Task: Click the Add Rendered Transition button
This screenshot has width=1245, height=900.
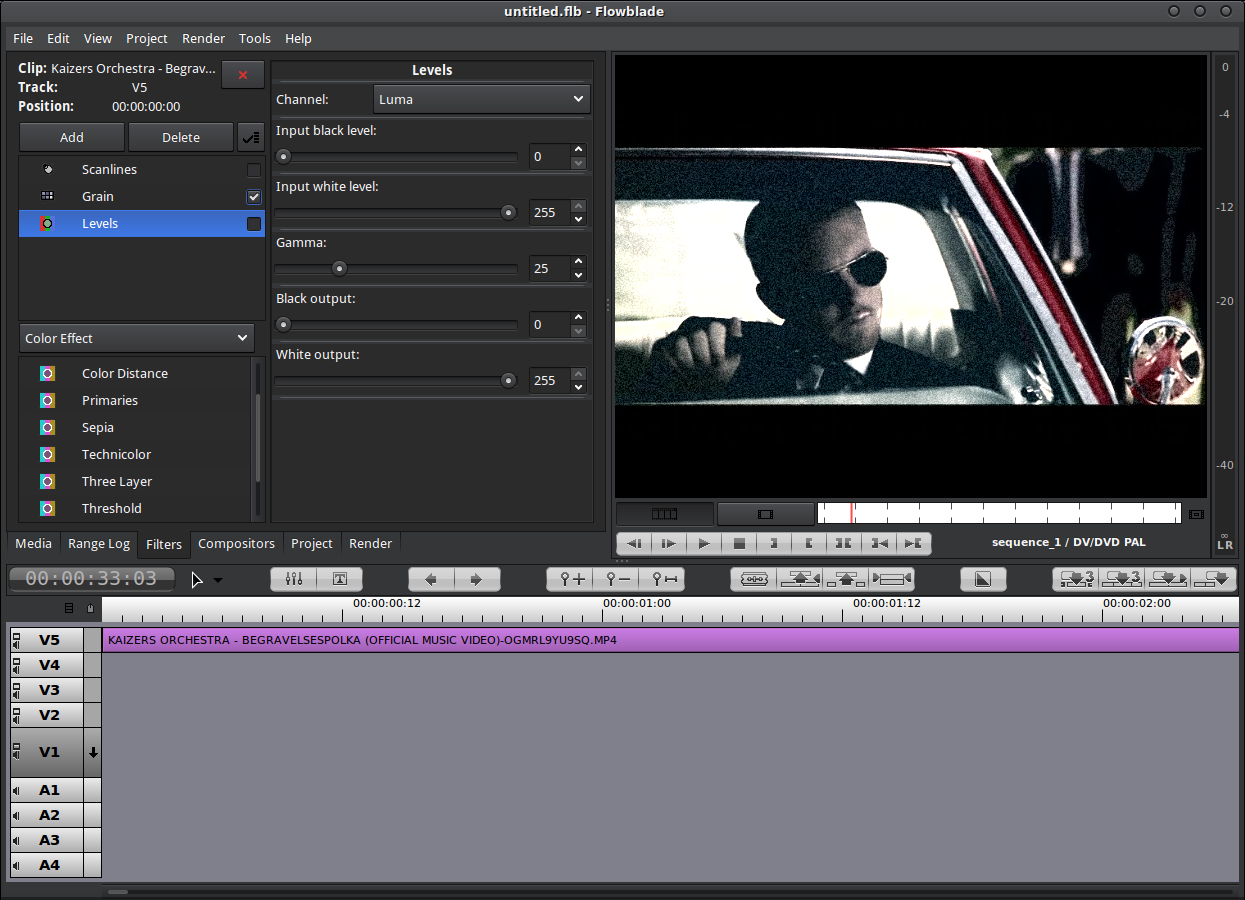Action: click(983, 579)
